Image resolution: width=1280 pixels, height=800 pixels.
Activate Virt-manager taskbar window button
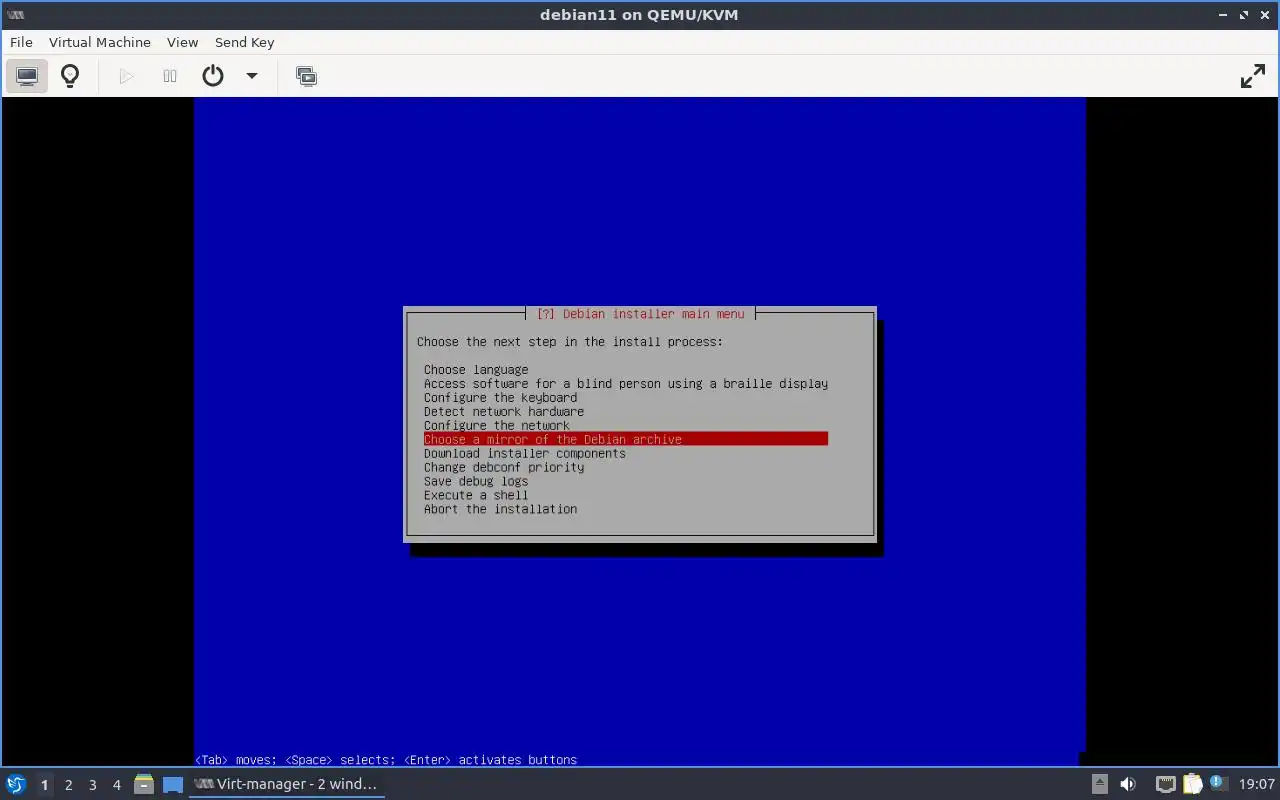[x=287, y=785]
